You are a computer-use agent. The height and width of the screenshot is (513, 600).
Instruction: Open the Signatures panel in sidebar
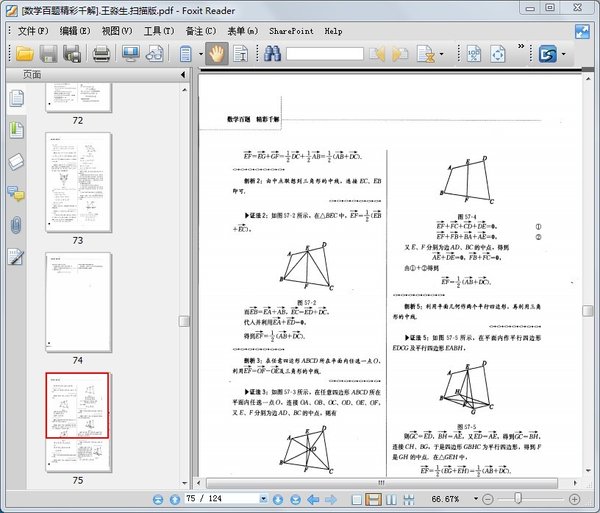15,257
